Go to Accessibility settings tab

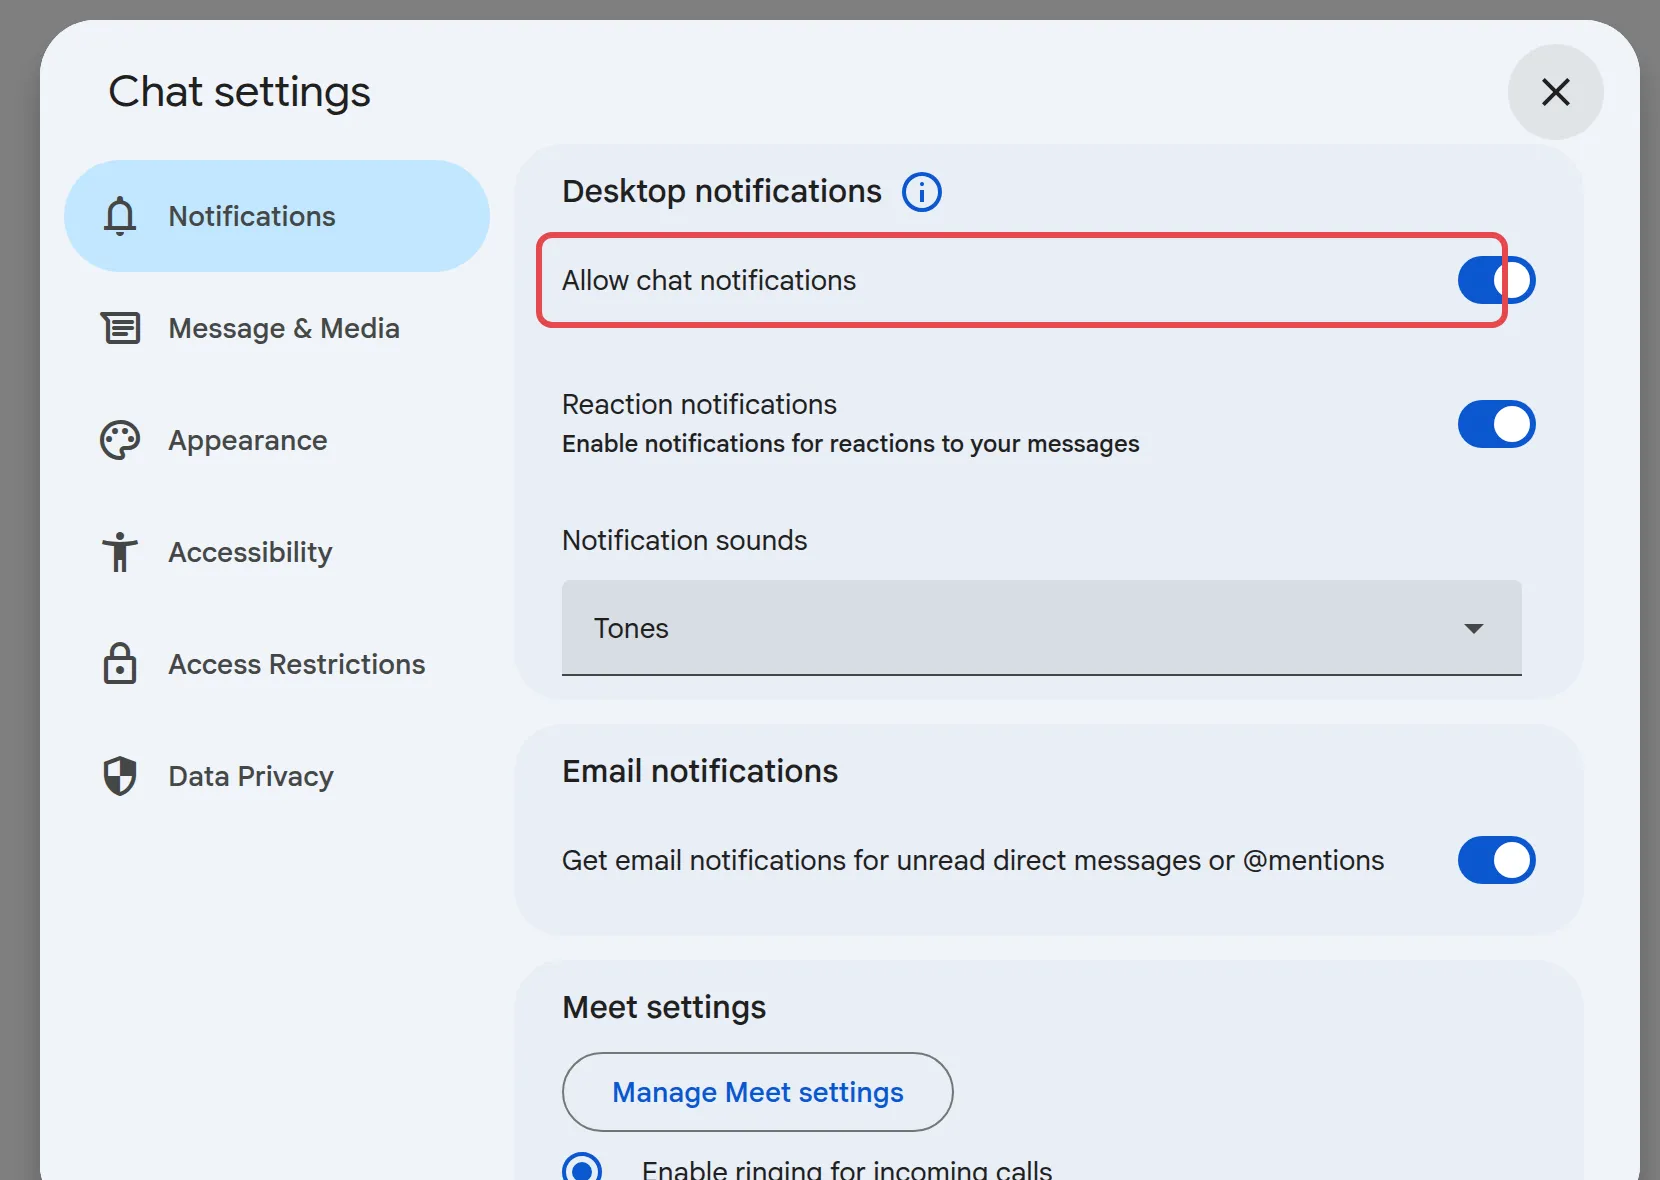(x=277, y=552)
